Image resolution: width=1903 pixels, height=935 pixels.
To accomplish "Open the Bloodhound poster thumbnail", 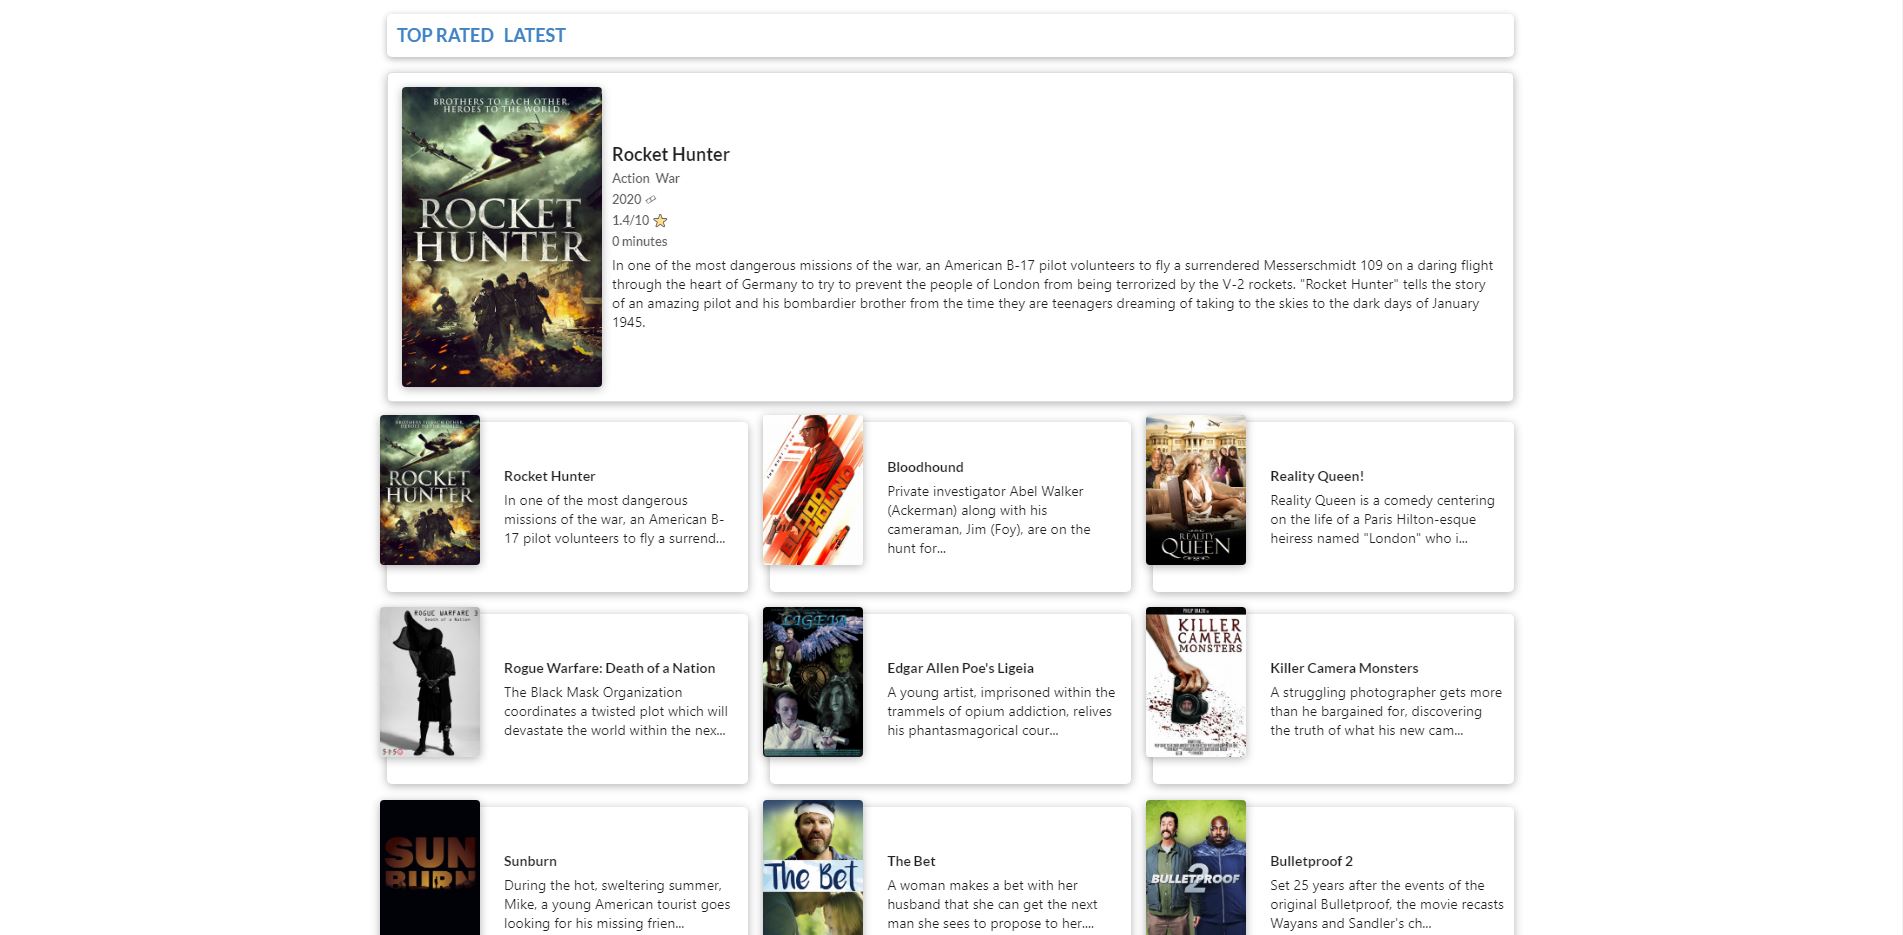I will (813, 490).
